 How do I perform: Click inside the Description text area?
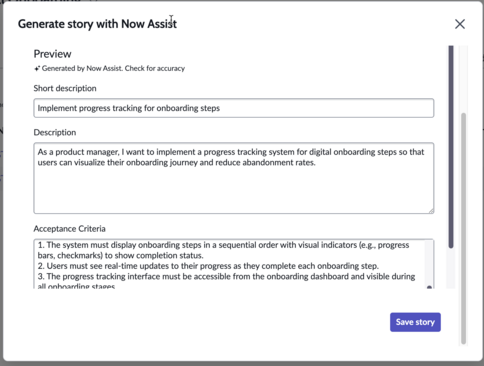point(234,178)
